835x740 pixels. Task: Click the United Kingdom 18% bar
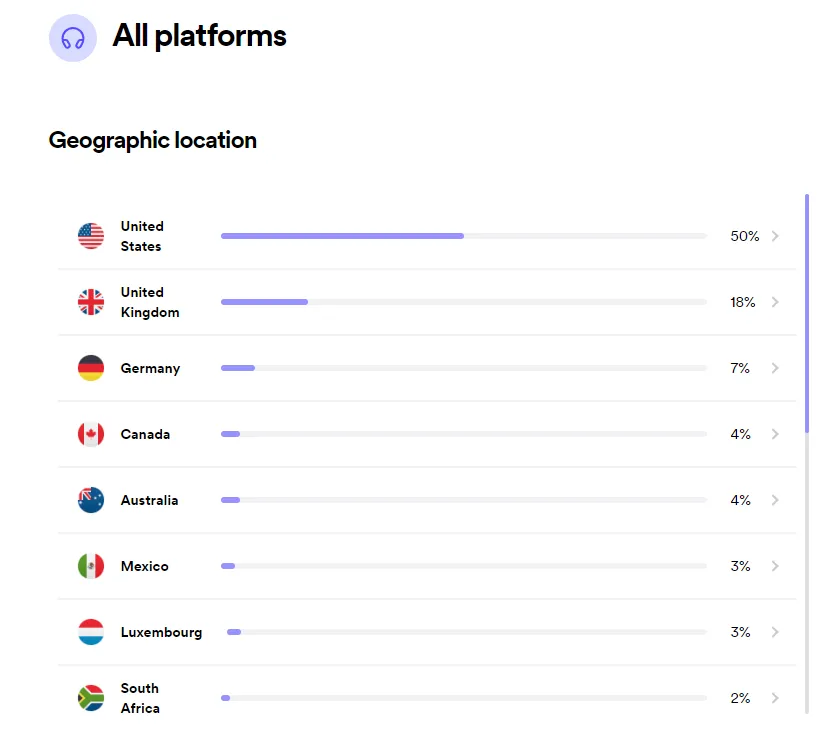tap(464, 302)
